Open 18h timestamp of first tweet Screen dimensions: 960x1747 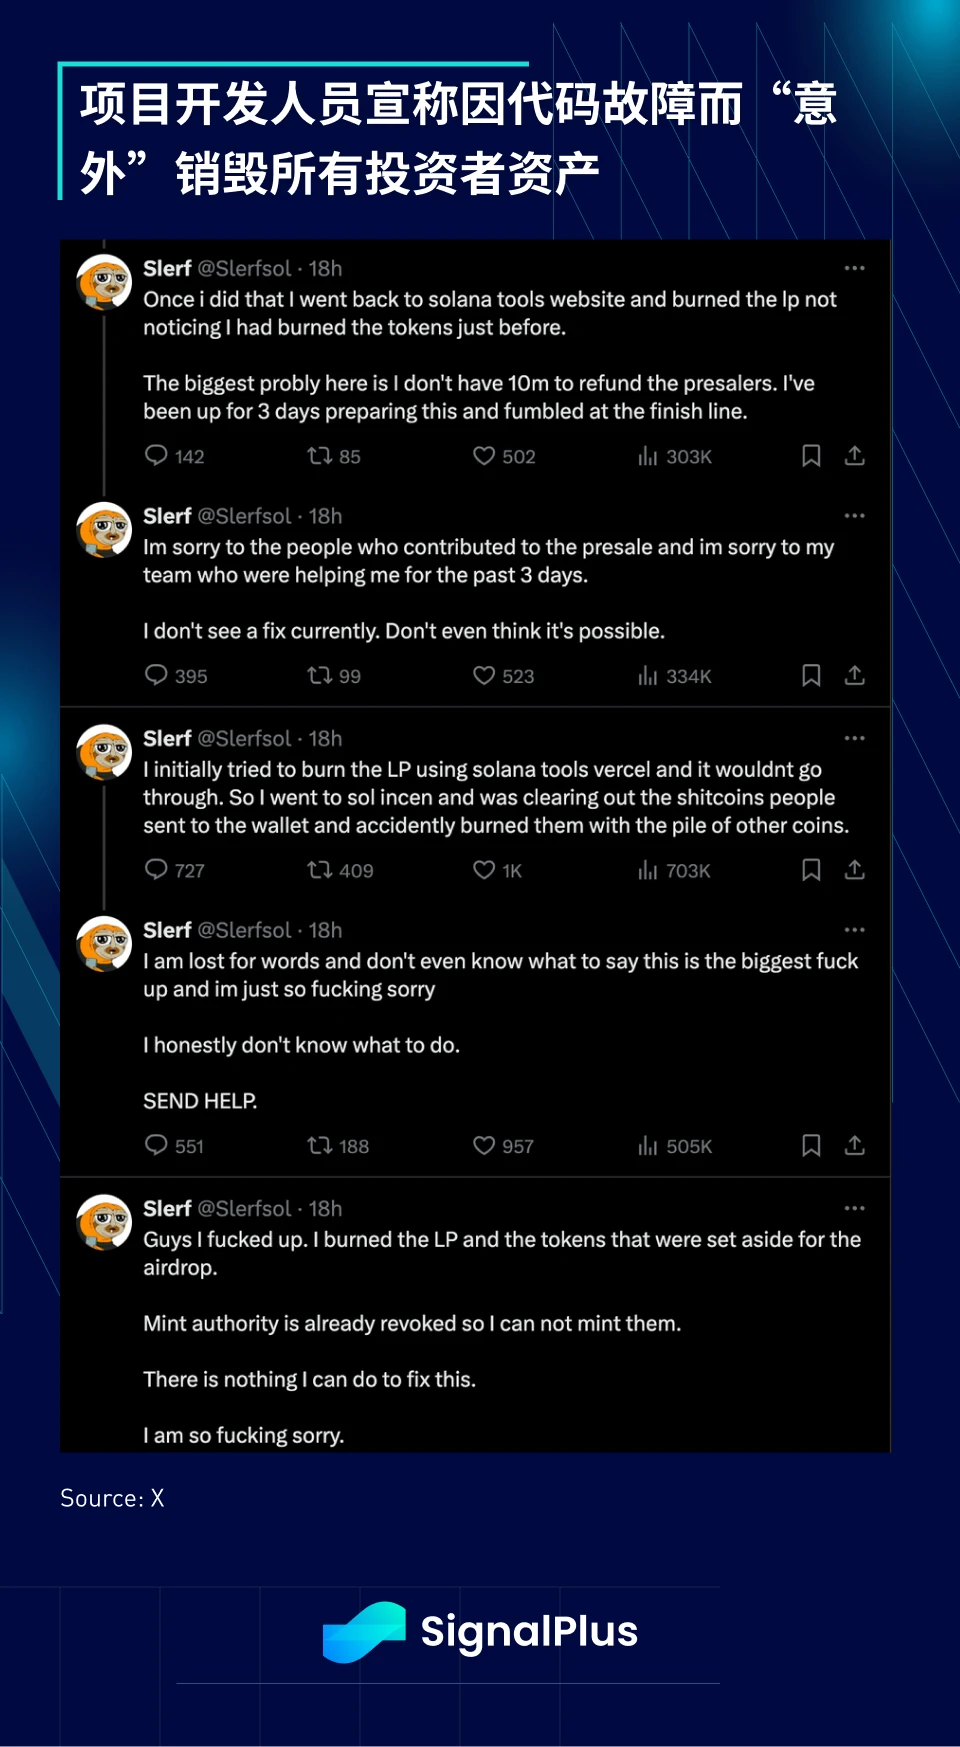(x=325, y=268)
